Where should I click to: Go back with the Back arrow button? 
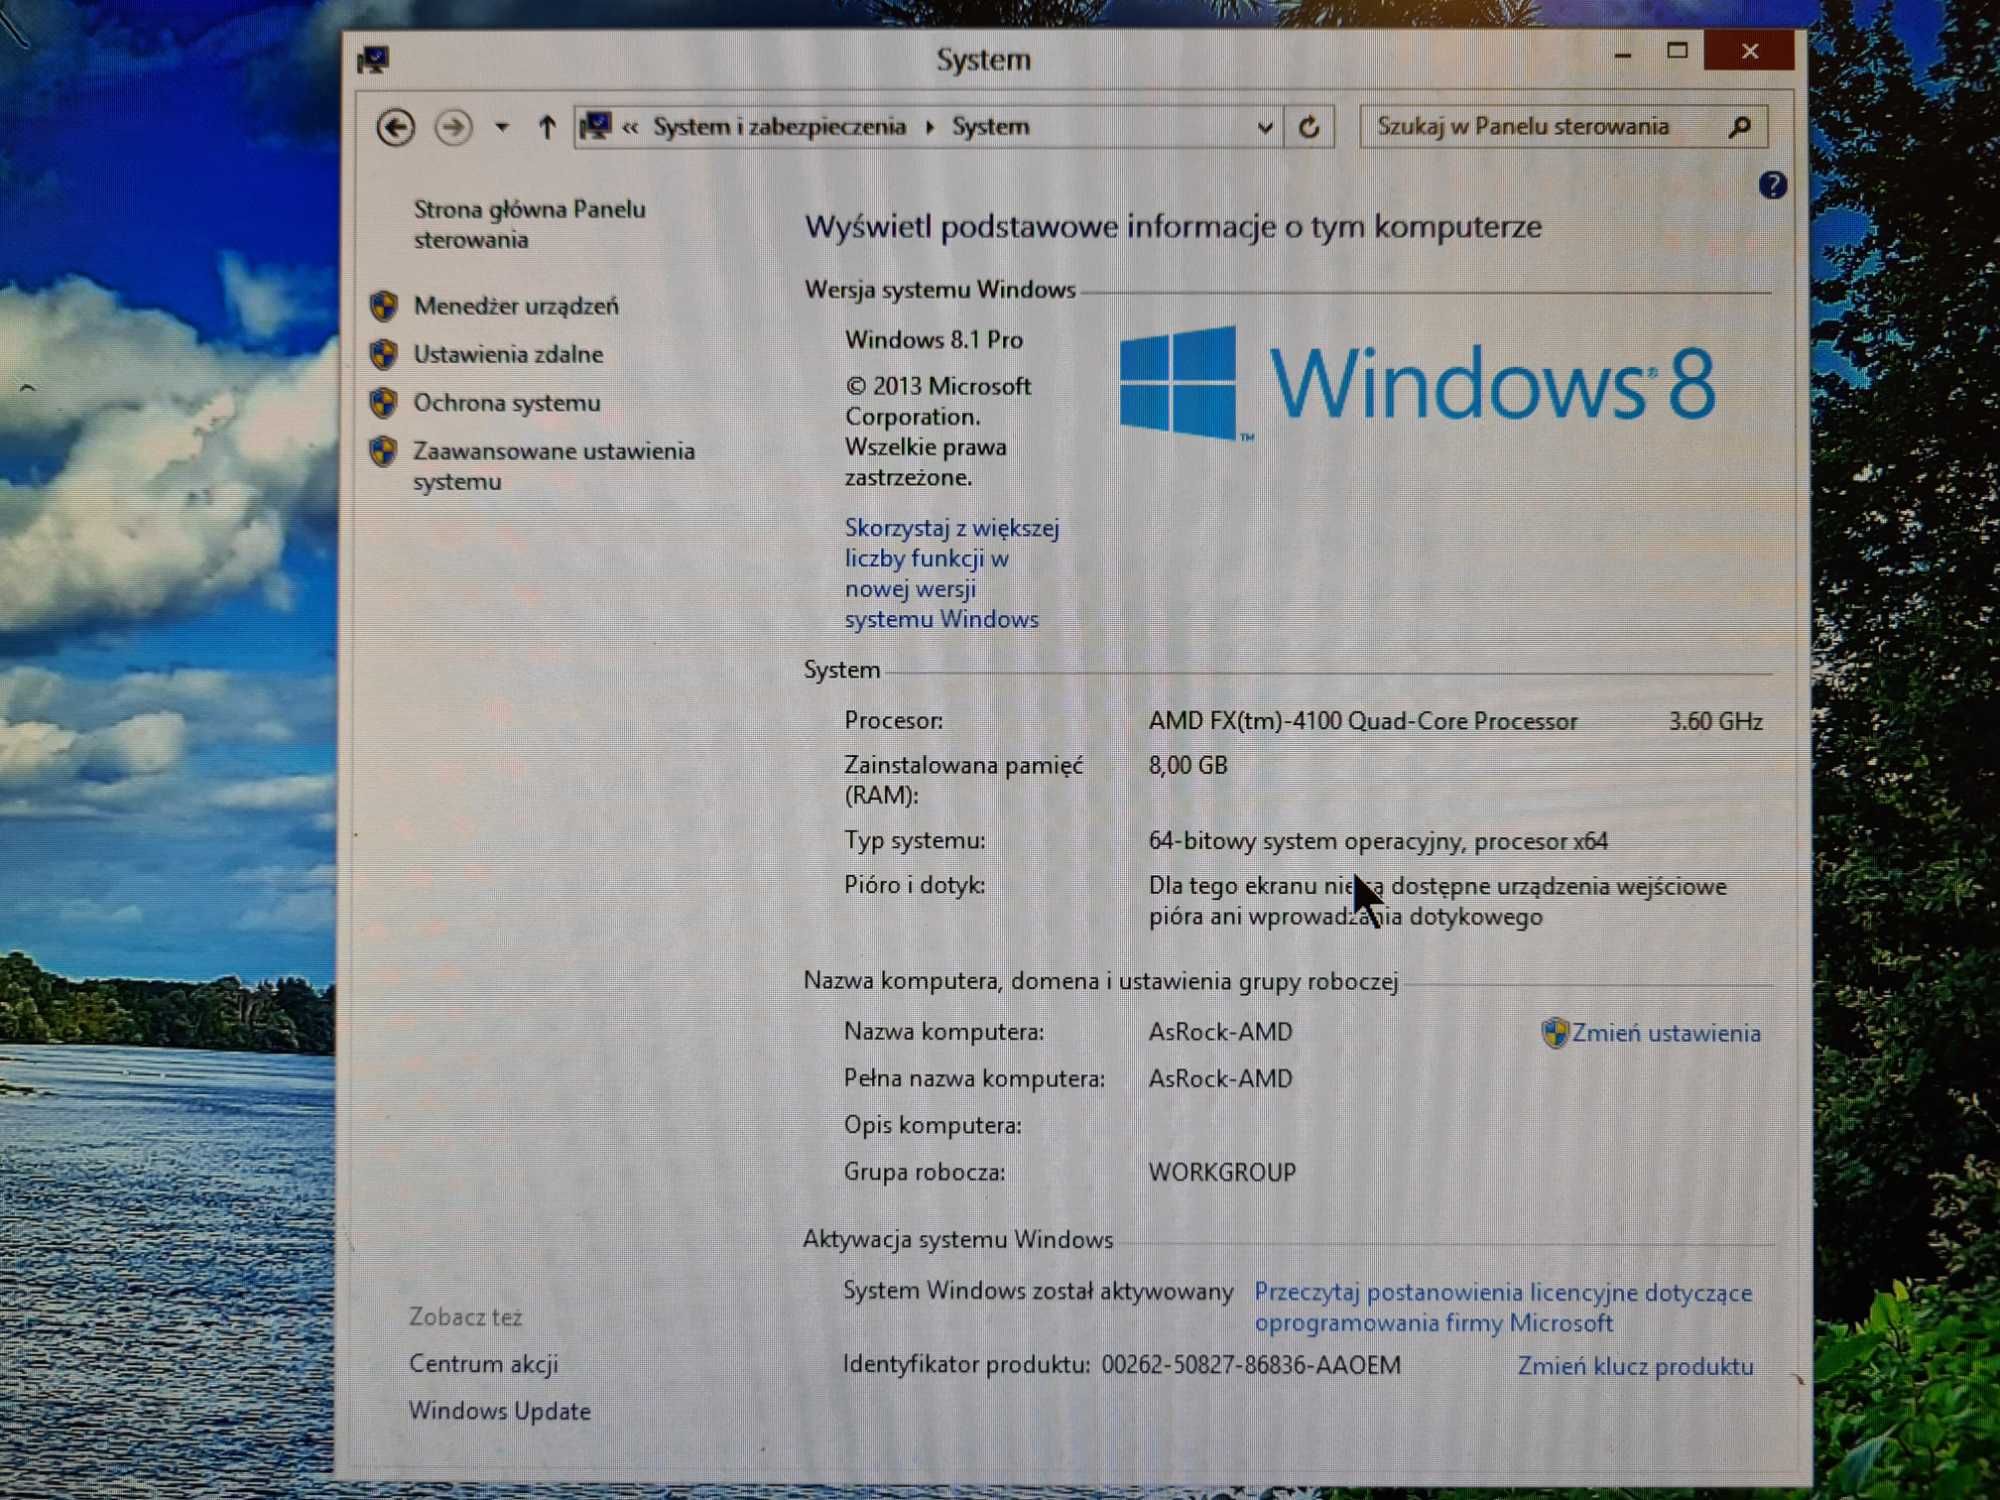point(396,128)
